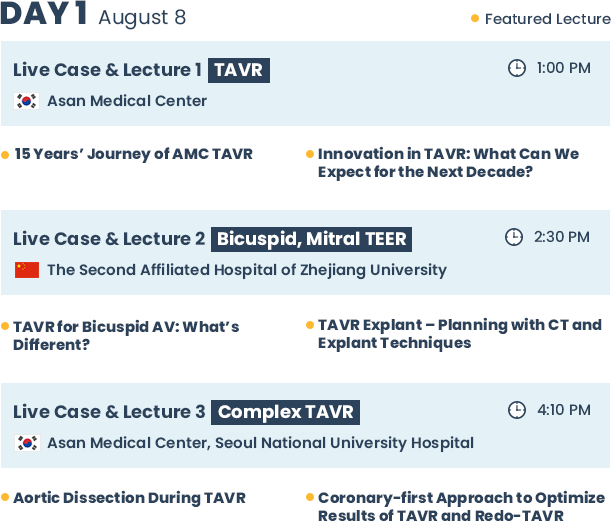Screen dimensions: 612x522
Task: Click the orange bullet beside Aortic Dissection During TAVR
Action: 5,497
